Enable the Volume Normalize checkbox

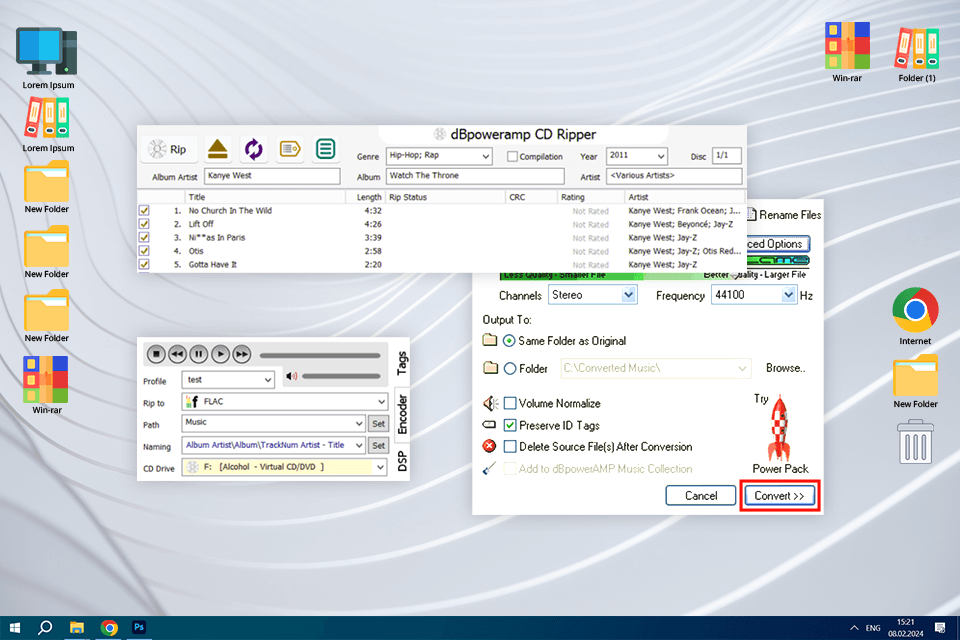coord(510,403)
